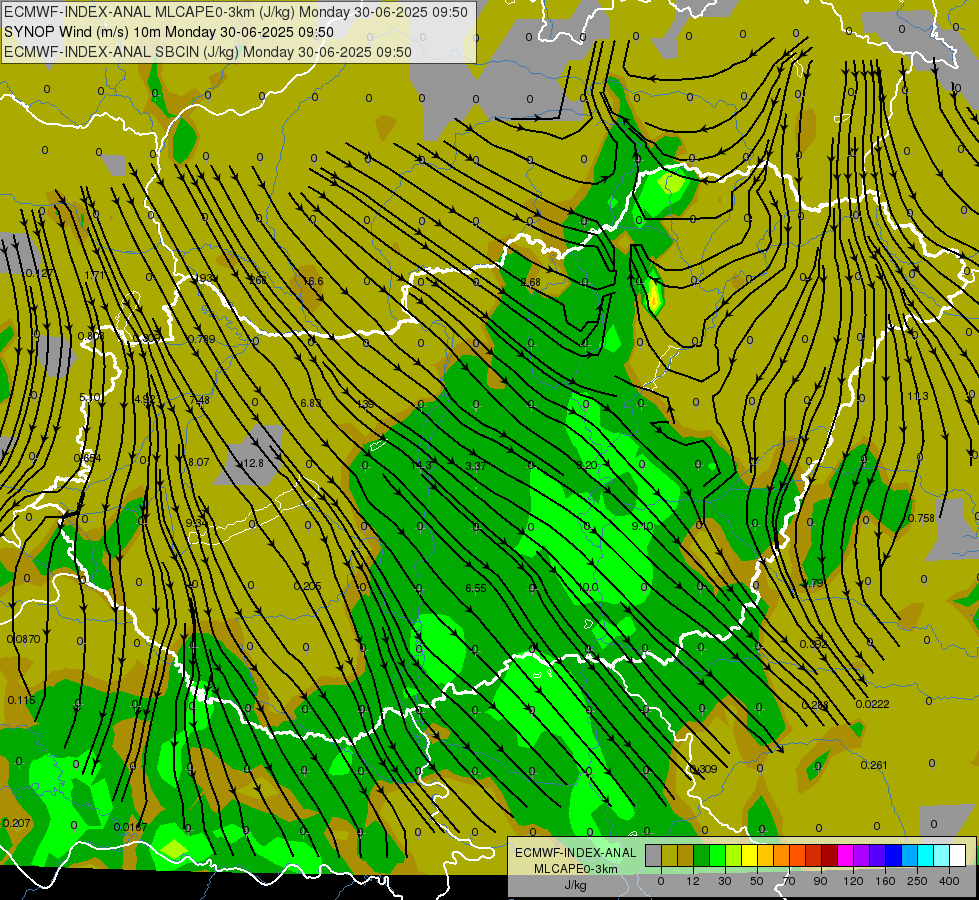Click the legend unit label J/kg
979x900 pixels.
pyautogui.click(x=575, y=885)
